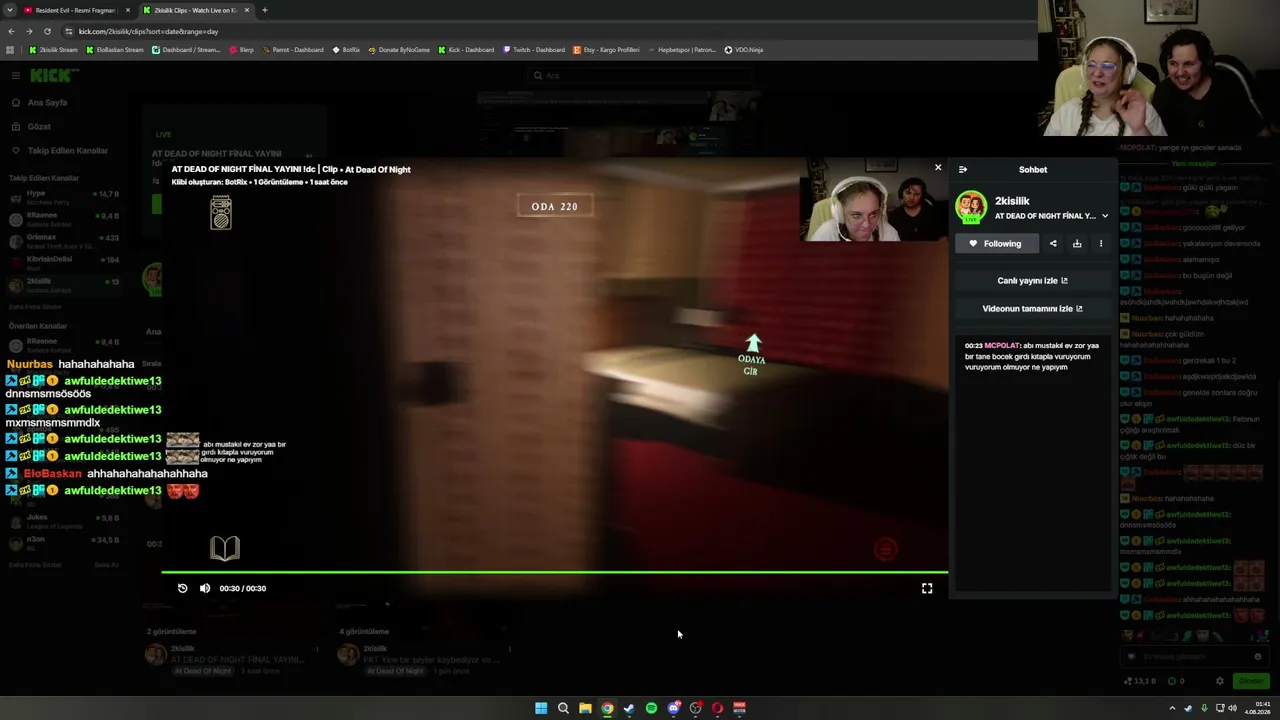Open a new browser tab
1280x720 pixels.
point(264,10)
